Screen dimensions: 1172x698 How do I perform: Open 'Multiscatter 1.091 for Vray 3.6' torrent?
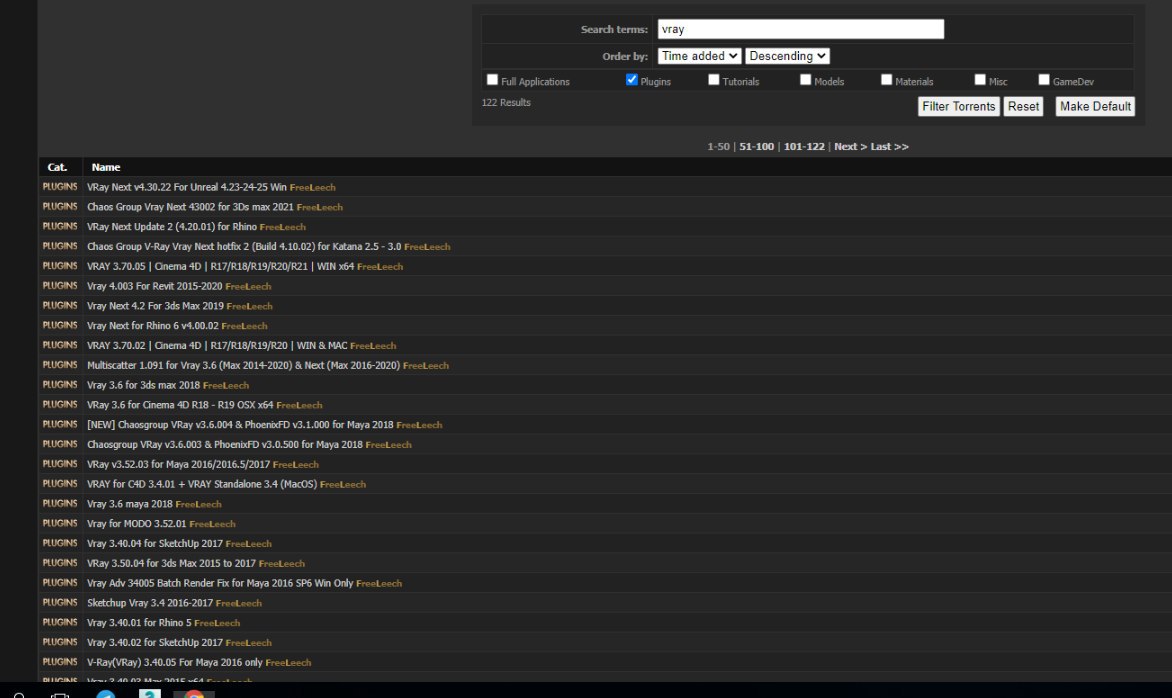(x=244, y=365)
